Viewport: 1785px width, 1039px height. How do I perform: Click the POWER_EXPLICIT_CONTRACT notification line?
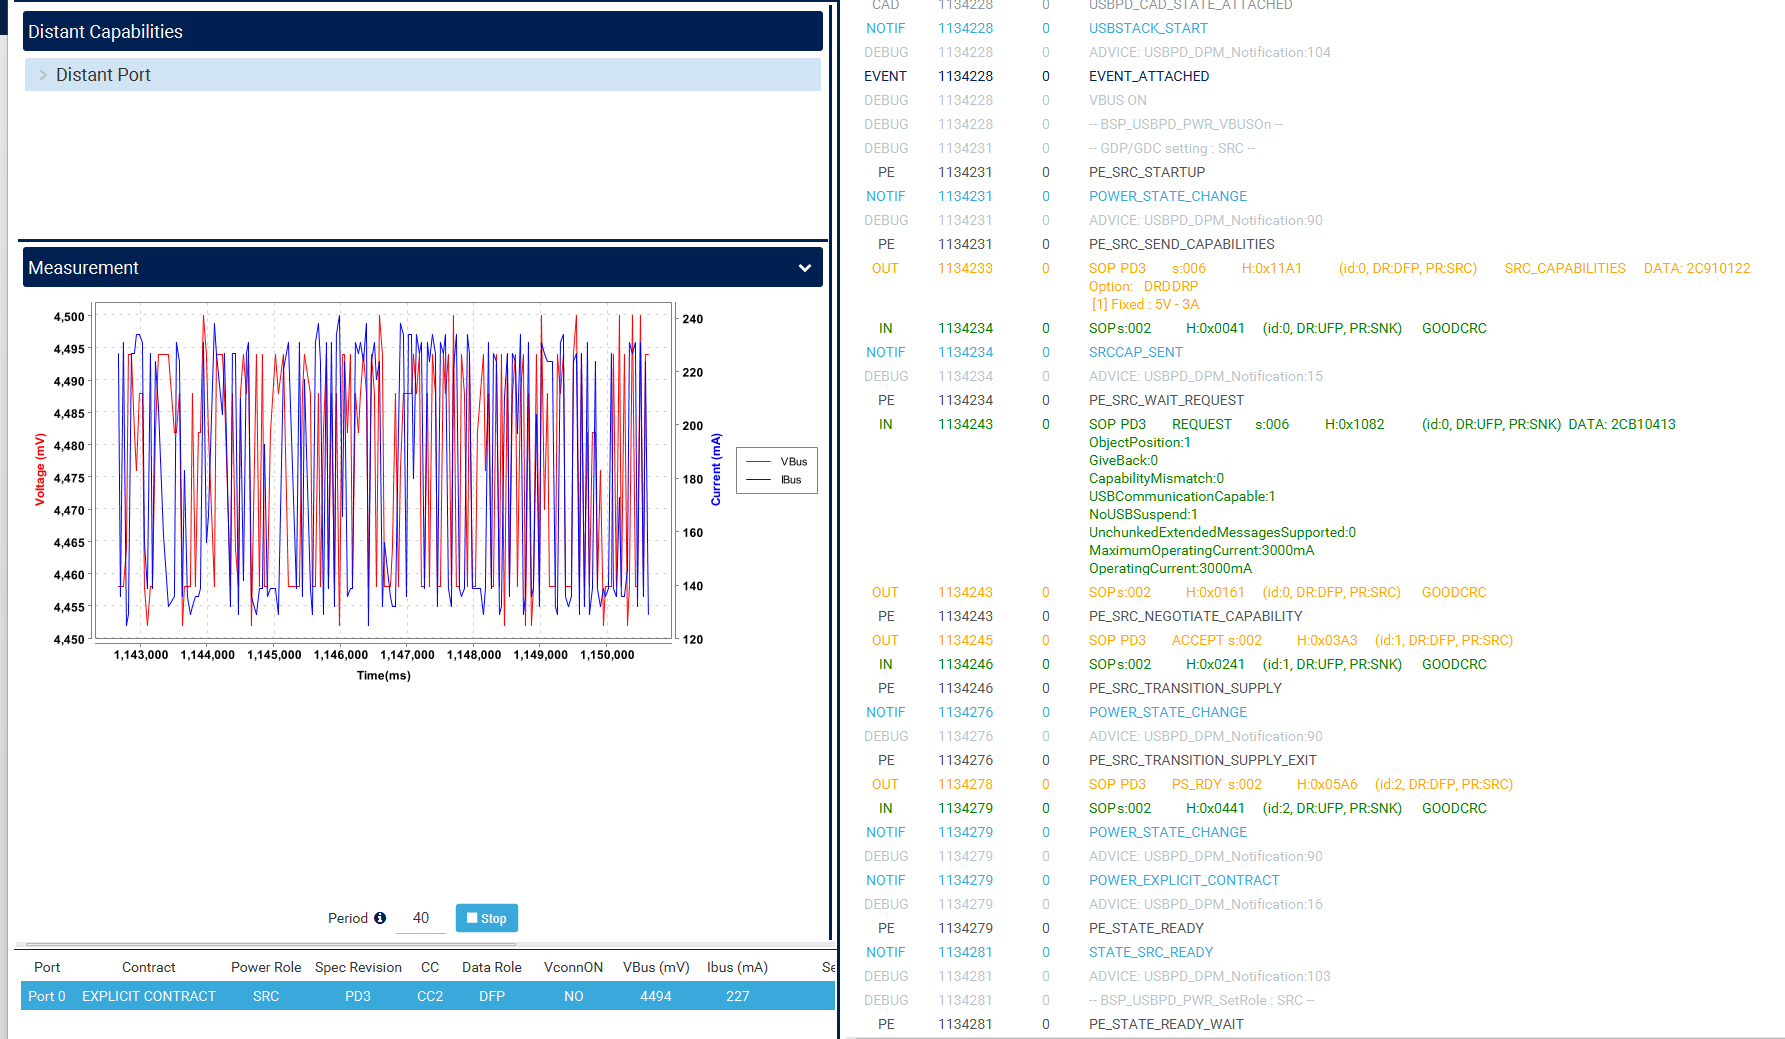[1184, 880]
